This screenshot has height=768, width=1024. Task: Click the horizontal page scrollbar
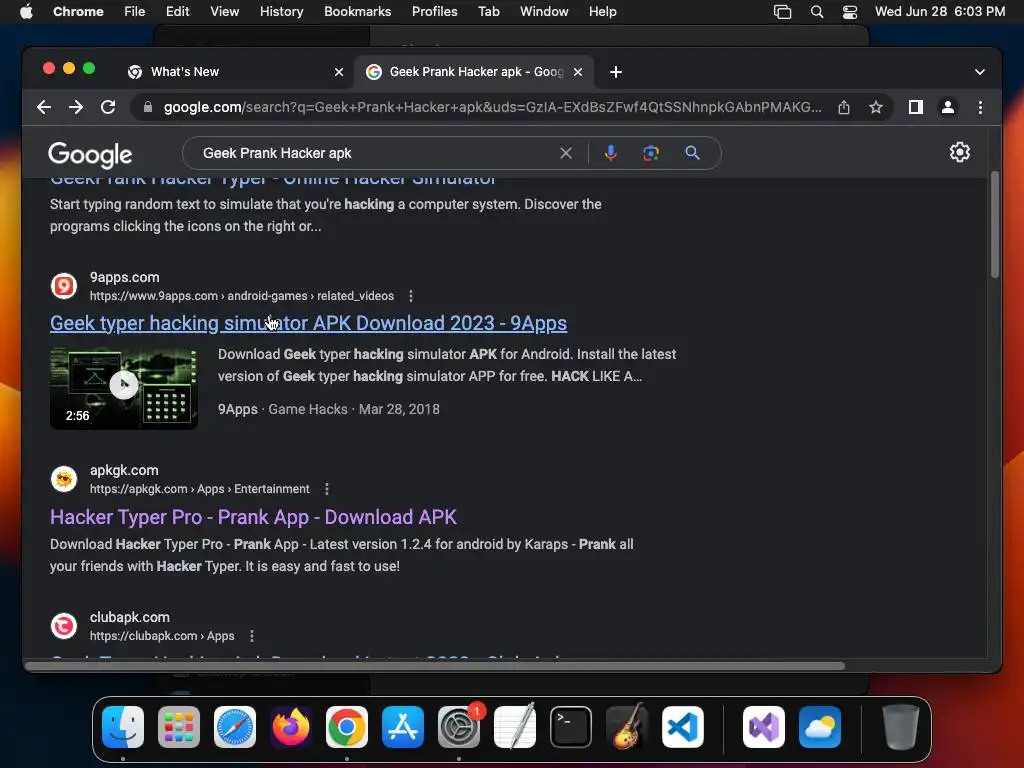pyautogui.click(x=435, y=665)
